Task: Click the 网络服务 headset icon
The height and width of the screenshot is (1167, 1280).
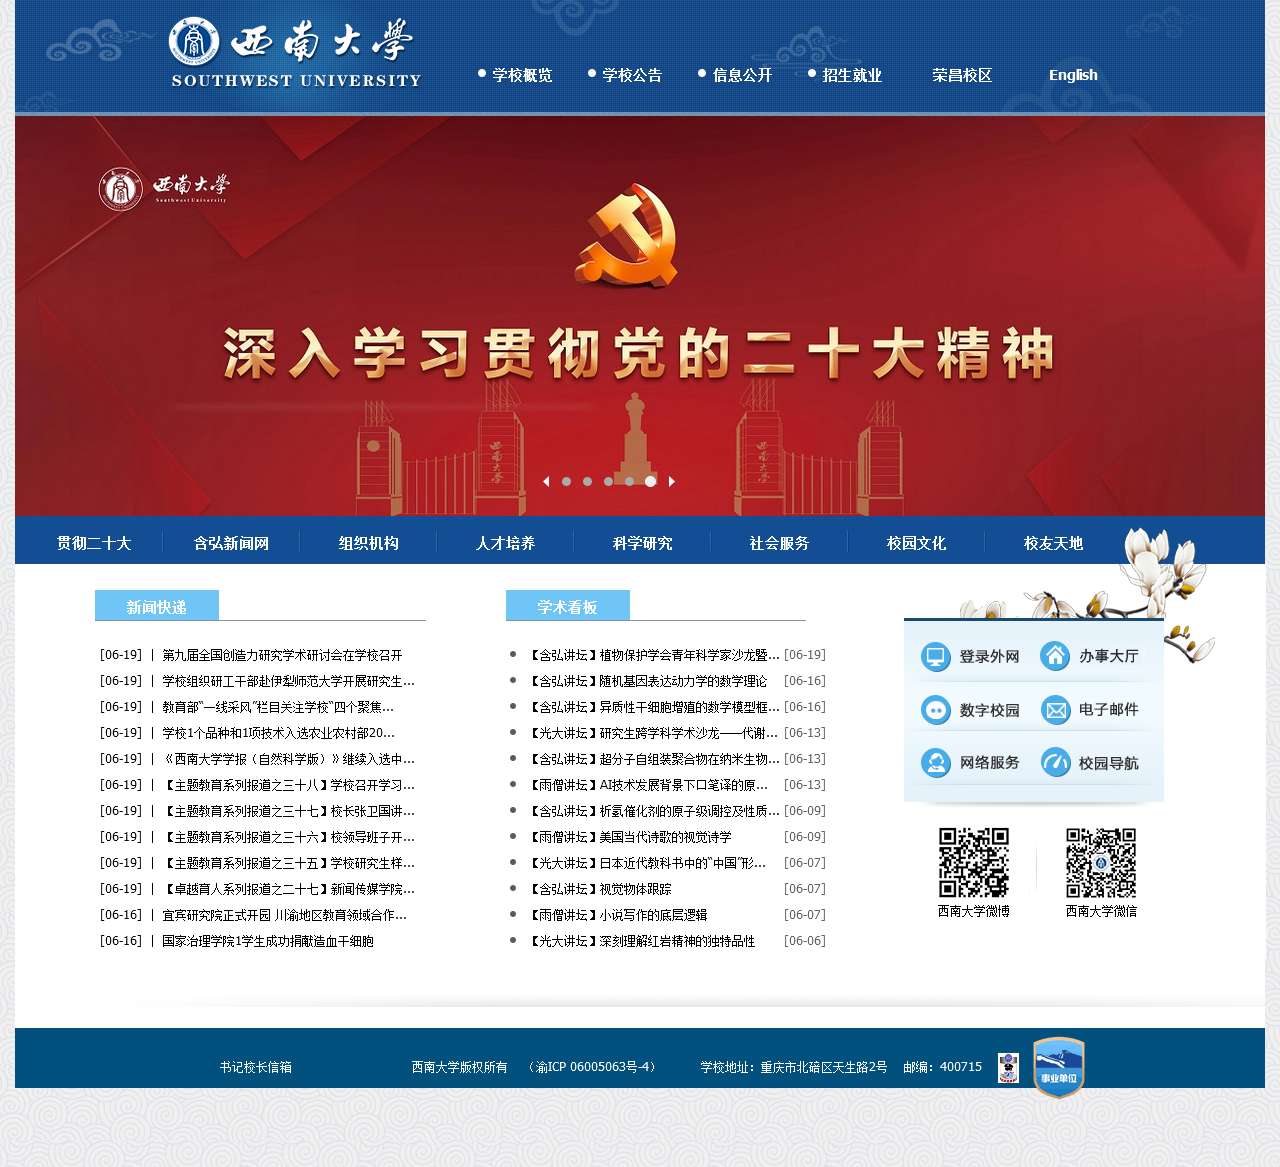Action: coord(935,763)
